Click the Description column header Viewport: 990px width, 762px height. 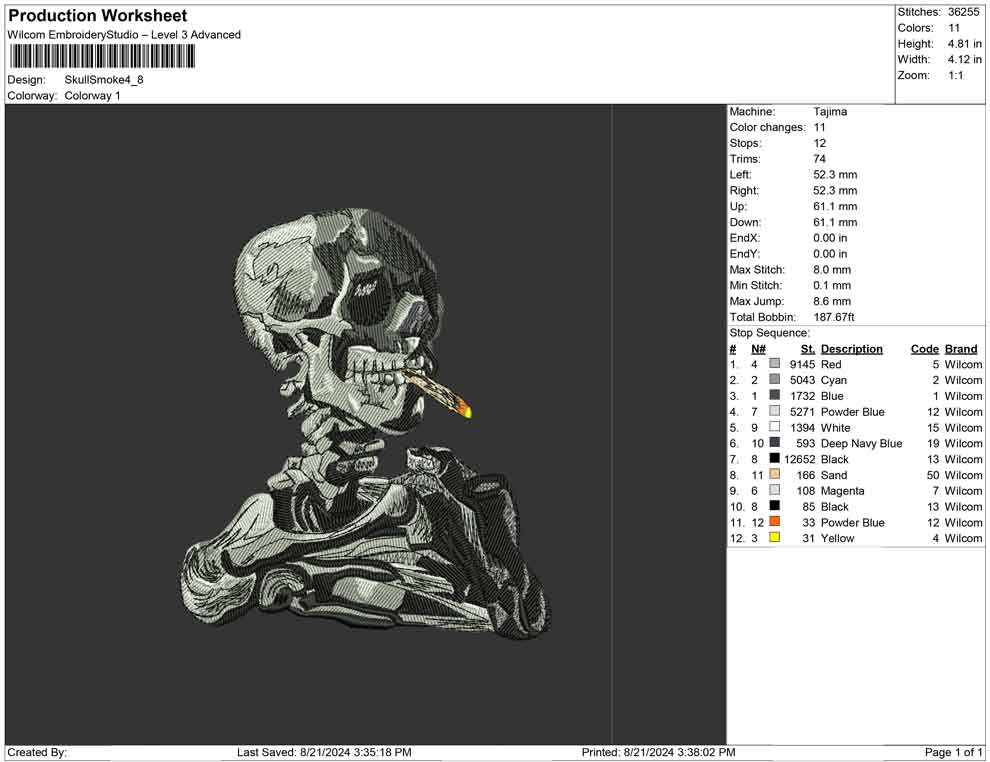[851, 348]
